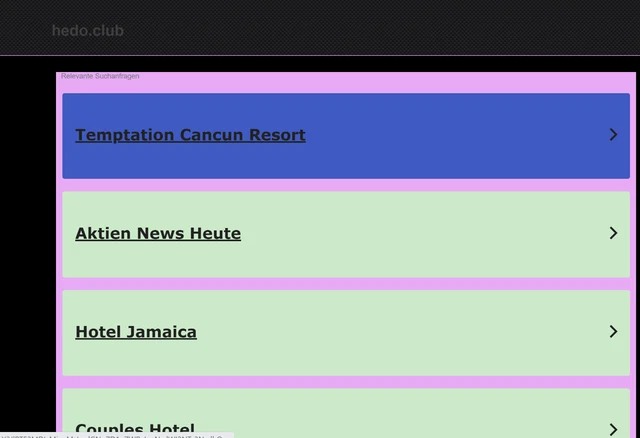This screenshot has width=640, height=438.
Task: Click chevron arrow on Hotel Jamaica row
Action: click(x=613, y=331)
